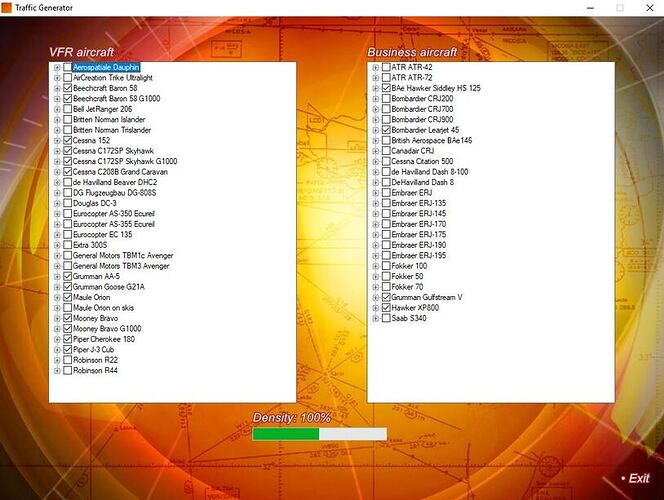Select the Bombardier CRJ200 label

(422, 99)
